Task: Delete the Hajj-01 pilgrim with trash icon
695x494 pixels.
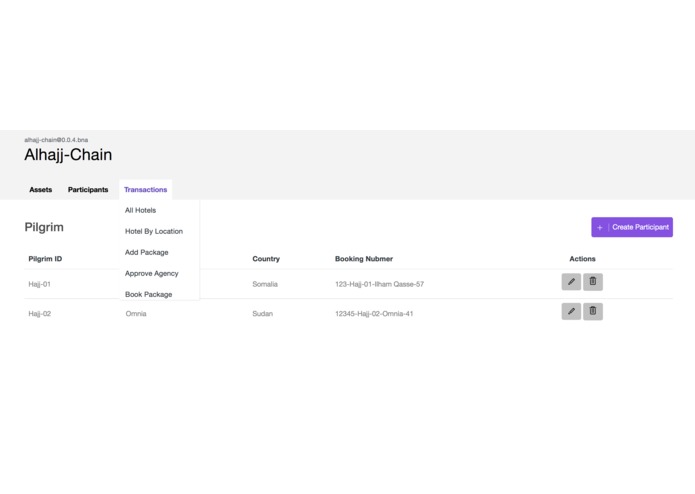Action: point(593,282)
